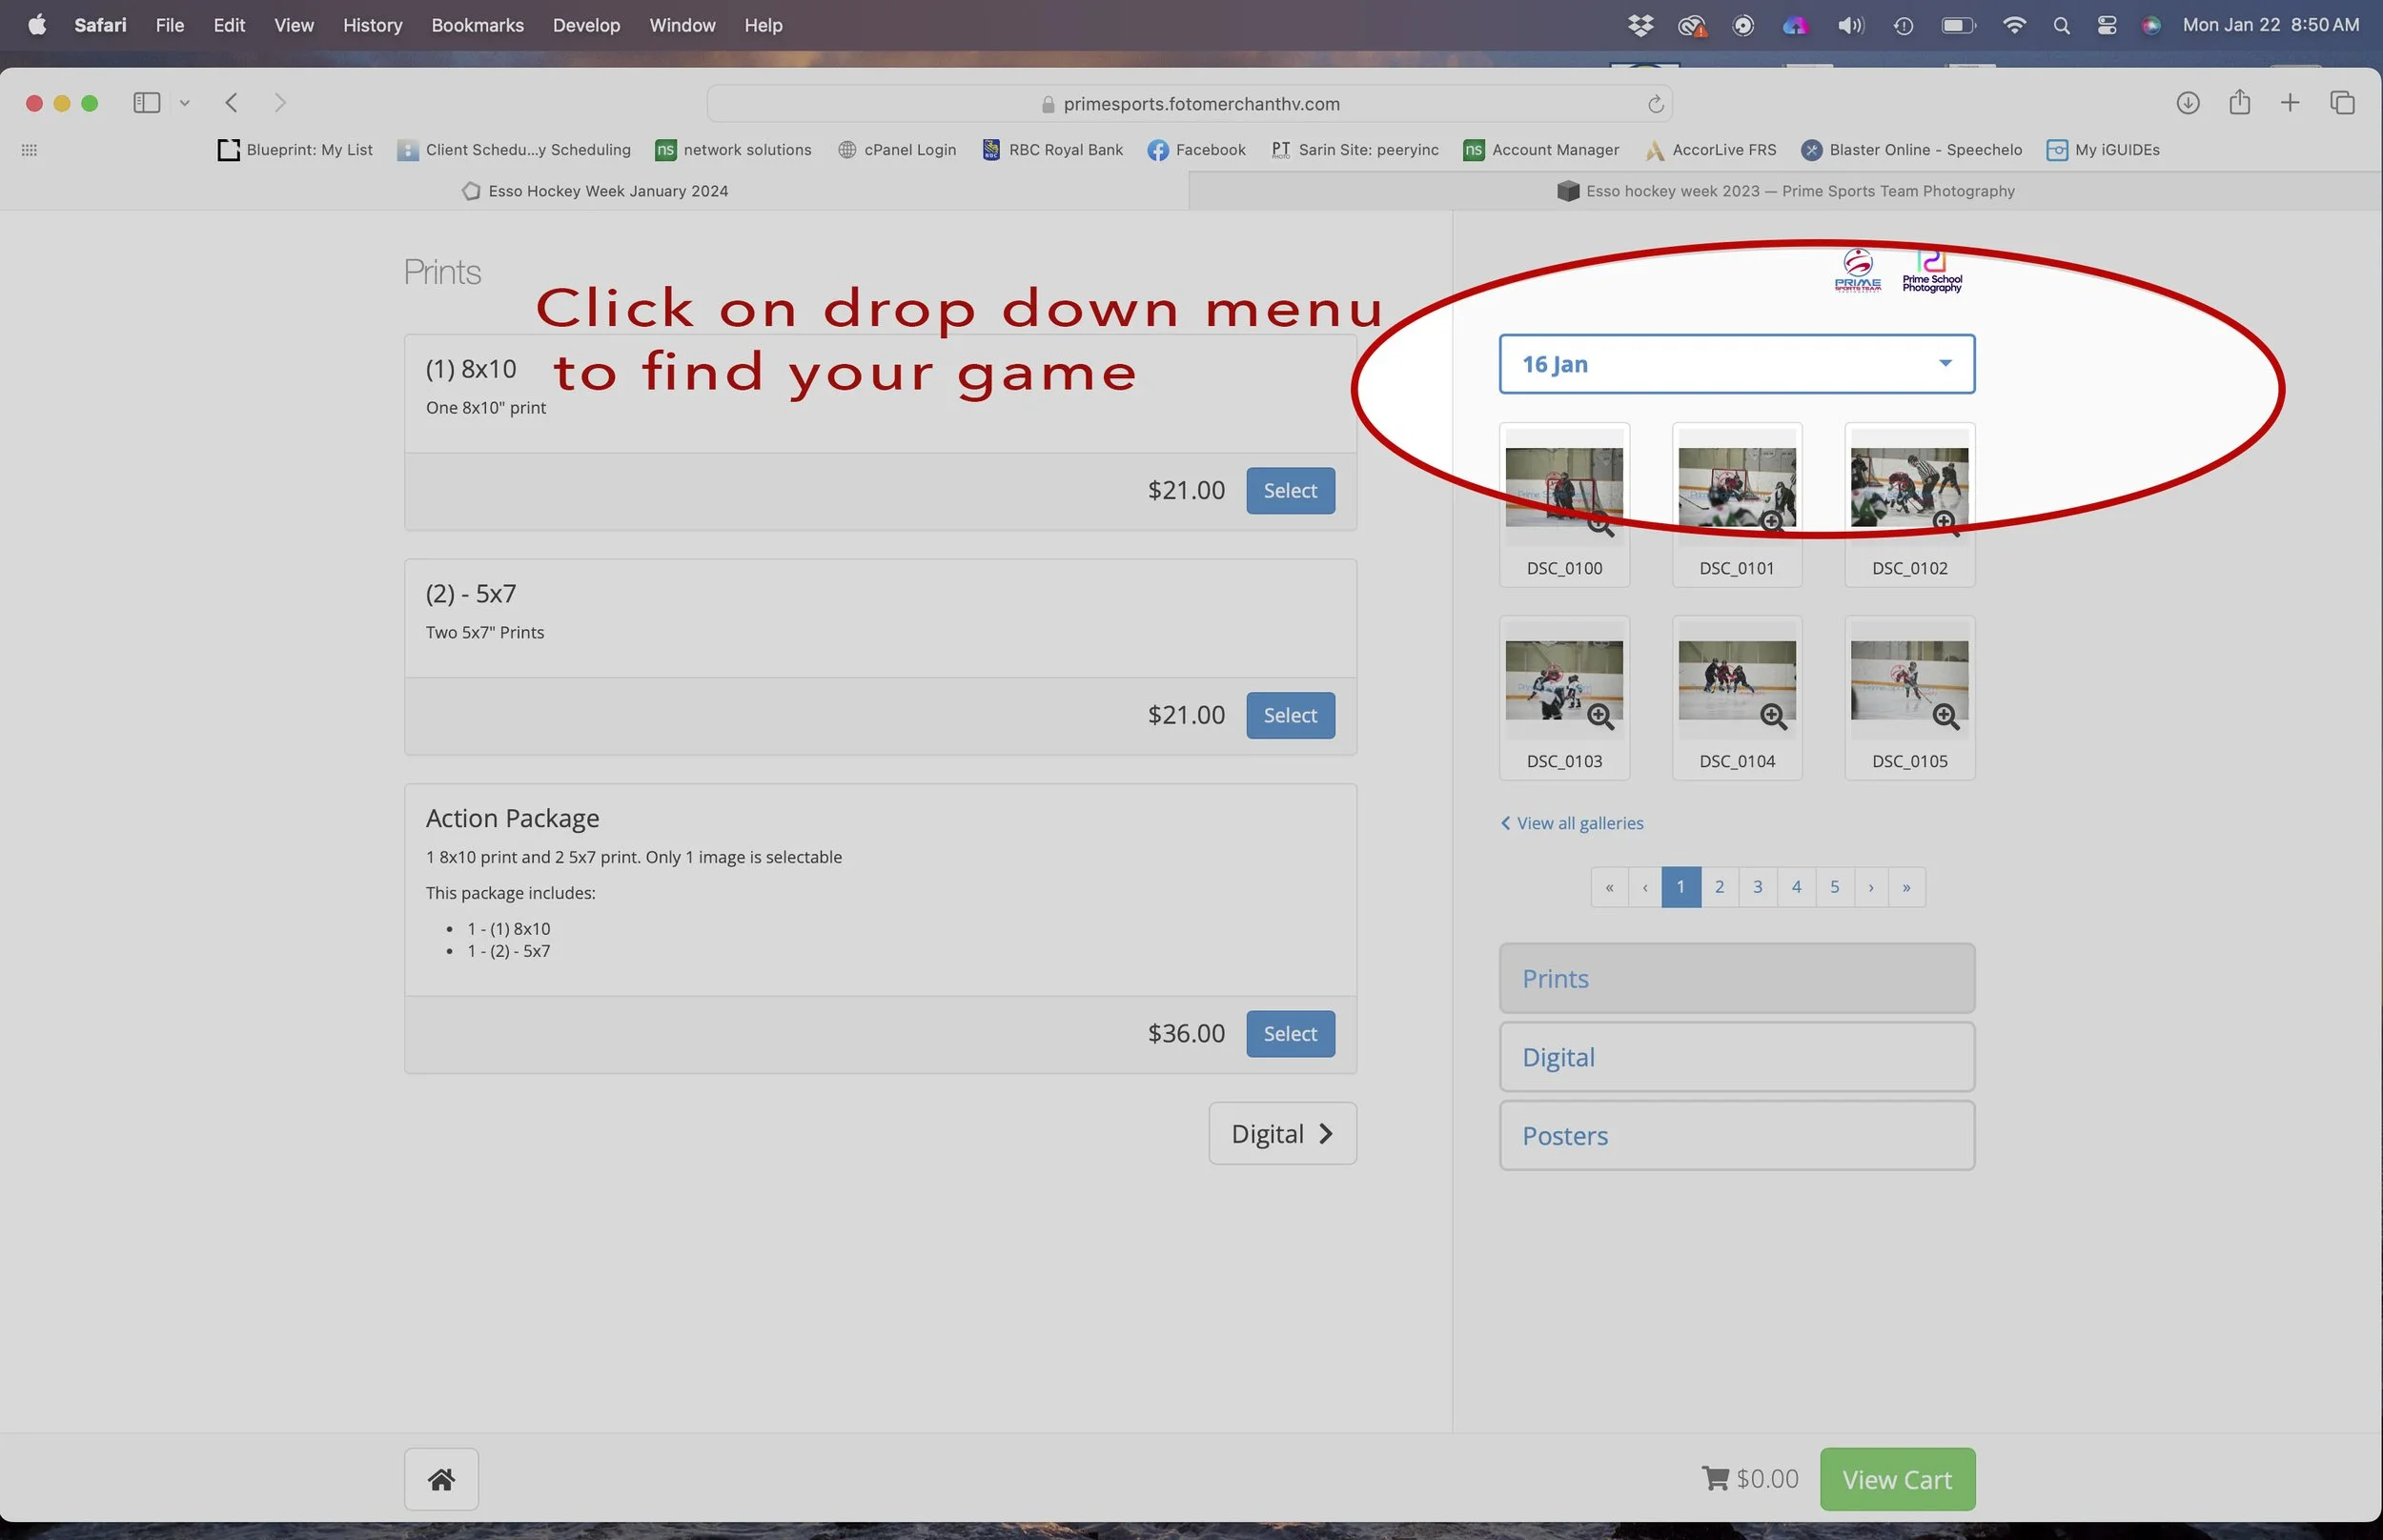Image resolution: width=2383 pixels, height=1540 pixels.
Task: Open tab overview icon
Action: pyautogui.click(x=2342, y=103)
